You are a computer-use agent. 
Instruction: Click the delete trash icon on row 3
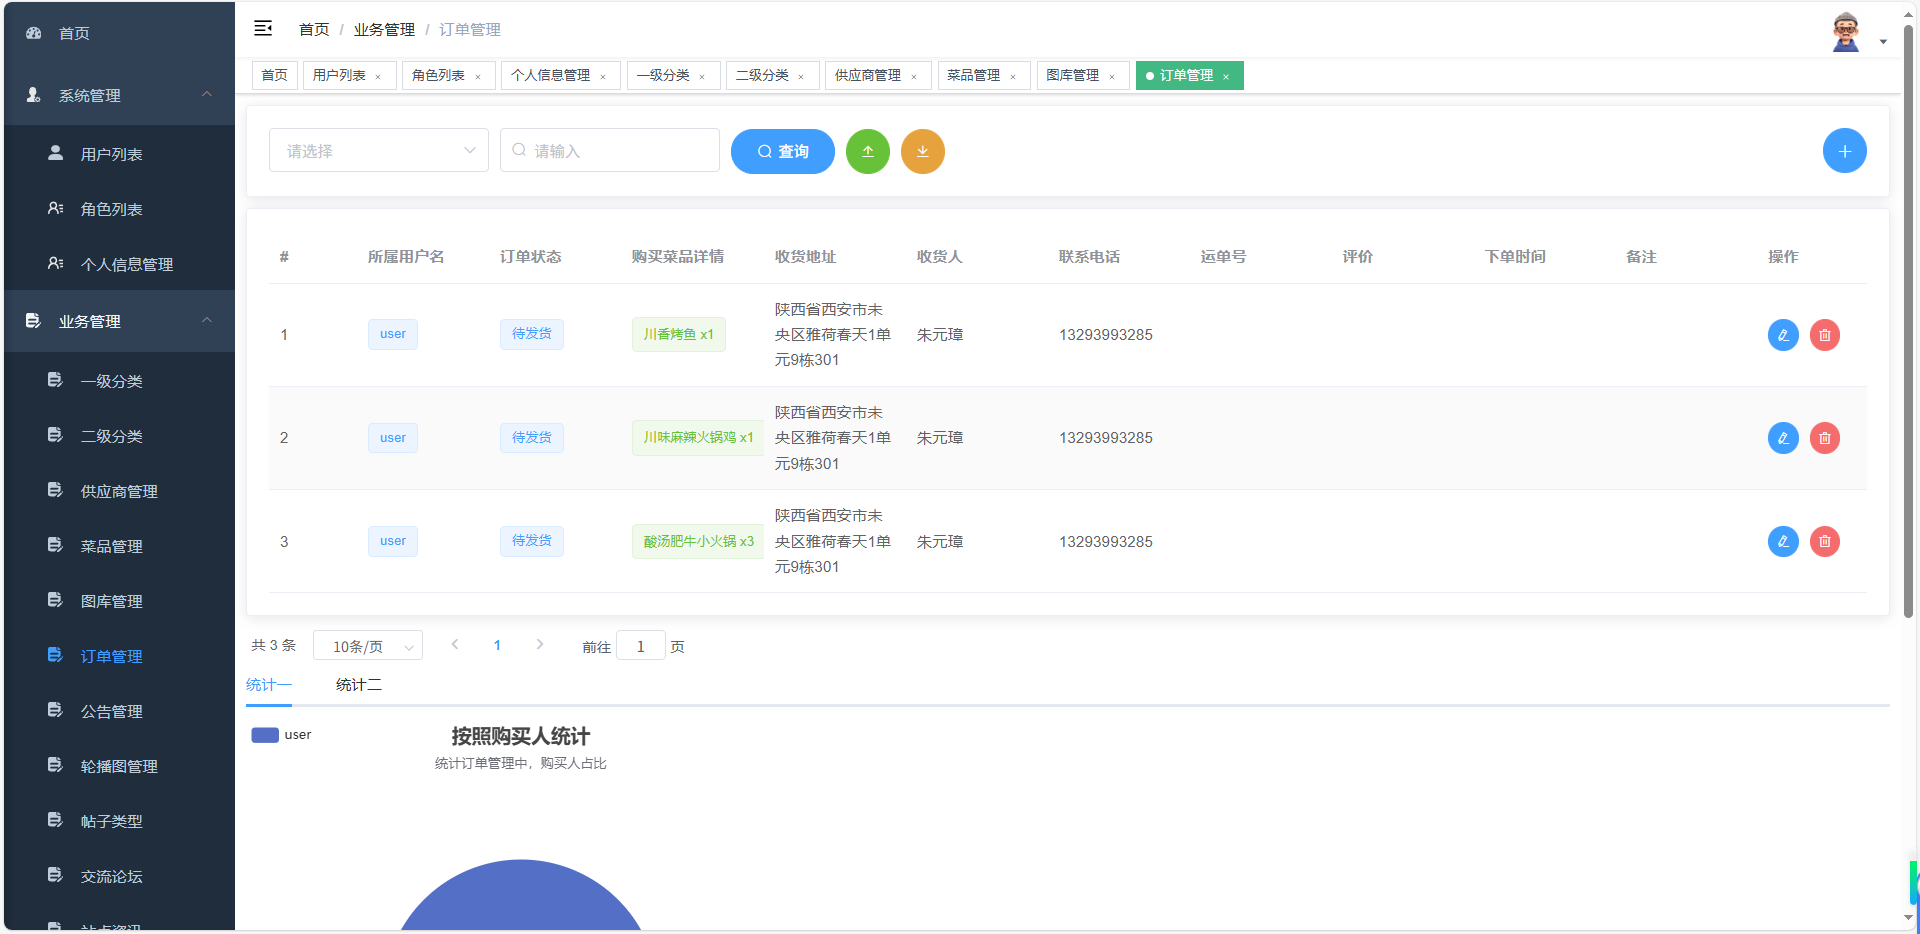1825,541
